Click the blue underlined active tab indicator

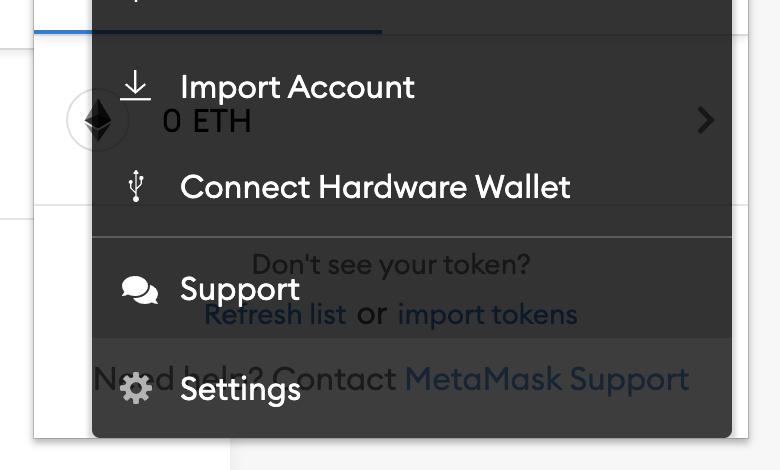(x=207, y=32)
